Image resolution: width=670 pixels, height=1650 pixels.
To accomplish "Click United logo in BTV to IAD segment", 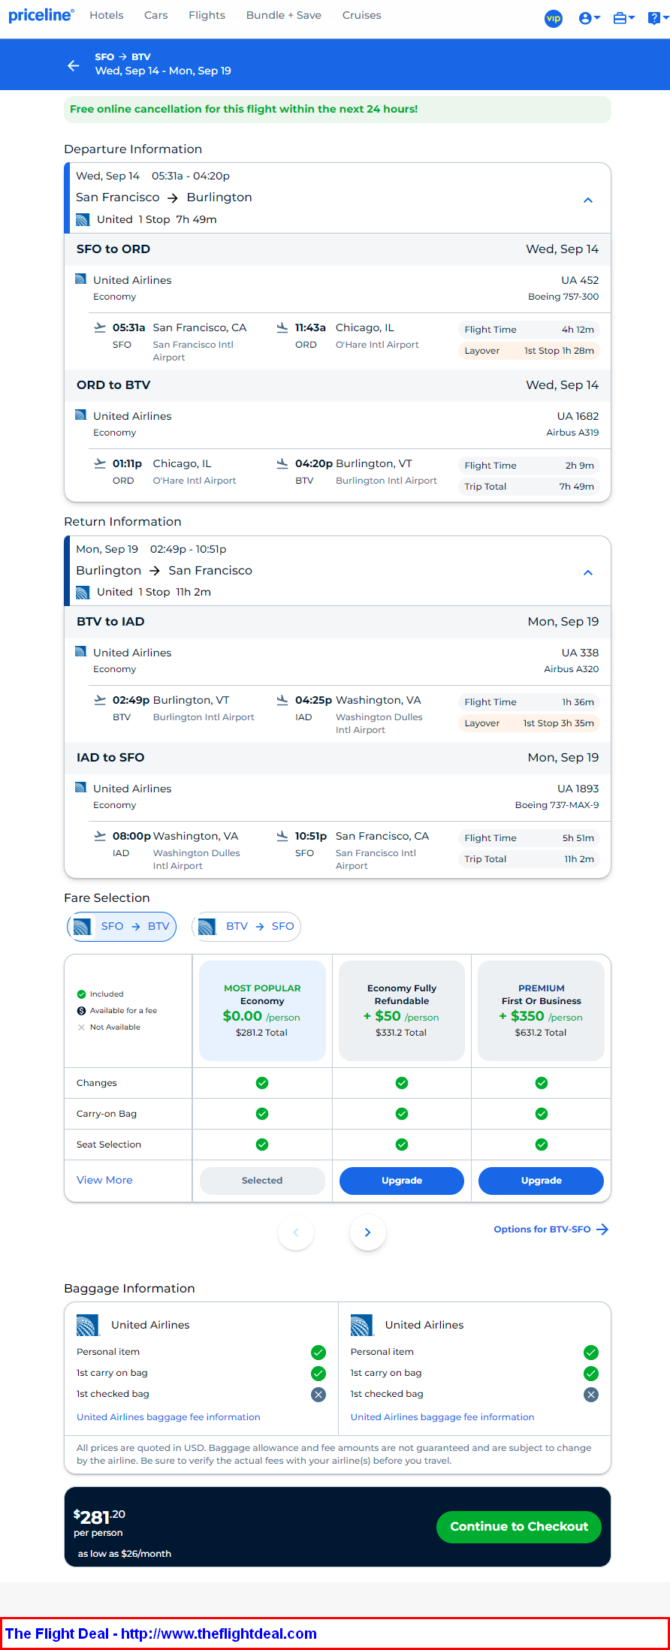I will 81,652.
